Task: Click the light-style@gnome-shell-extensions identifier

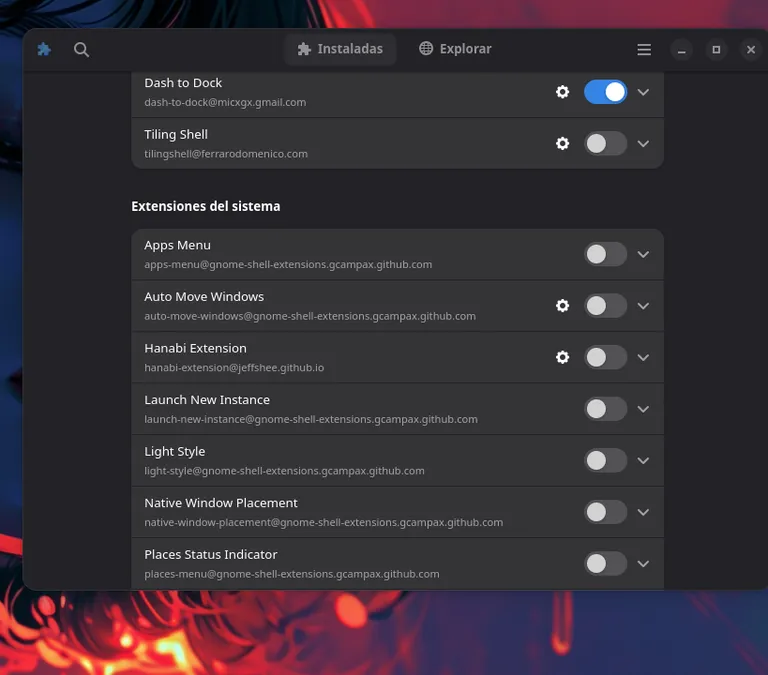Action: click(x=284, y=471)
